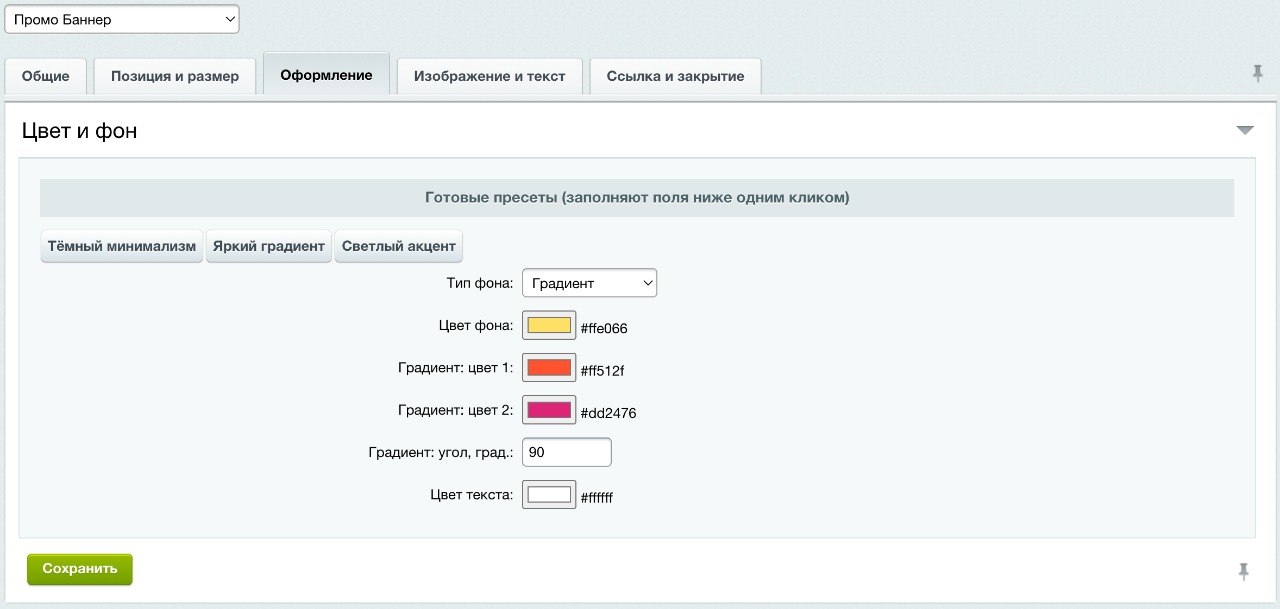Apply the Яркий градиент preset
The width and height of the screenshot is (1280, 609).
(269, 246)
